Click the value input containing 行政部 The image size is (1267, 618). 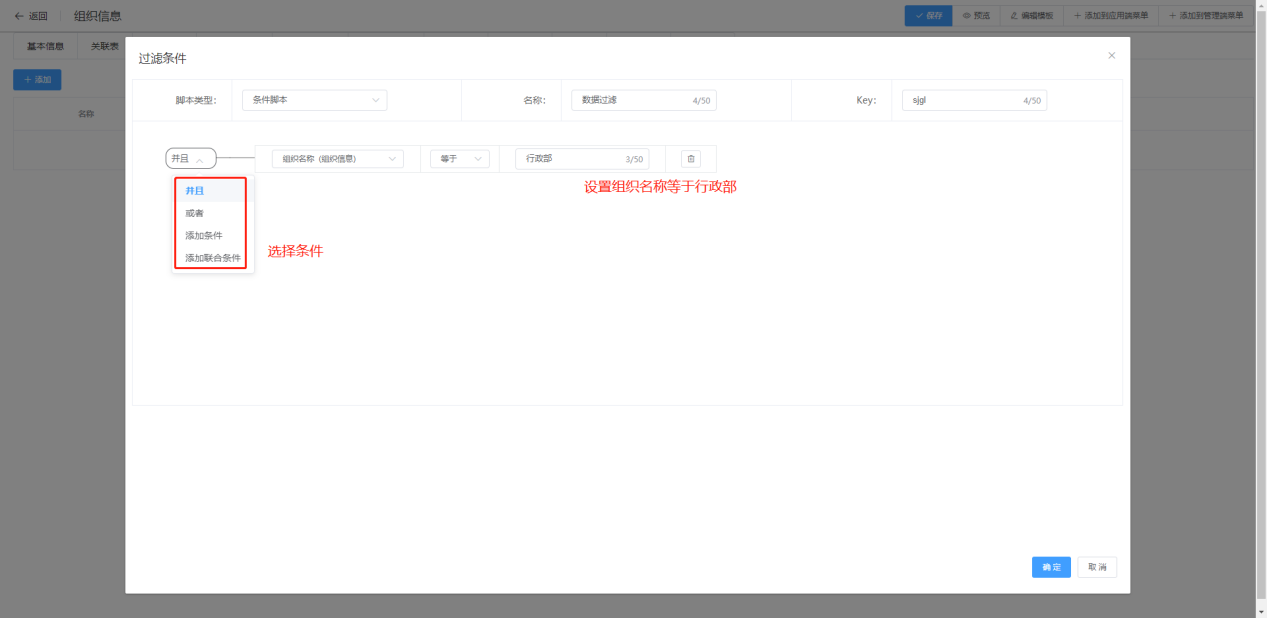pyautogui.click(x=582, y=159)
